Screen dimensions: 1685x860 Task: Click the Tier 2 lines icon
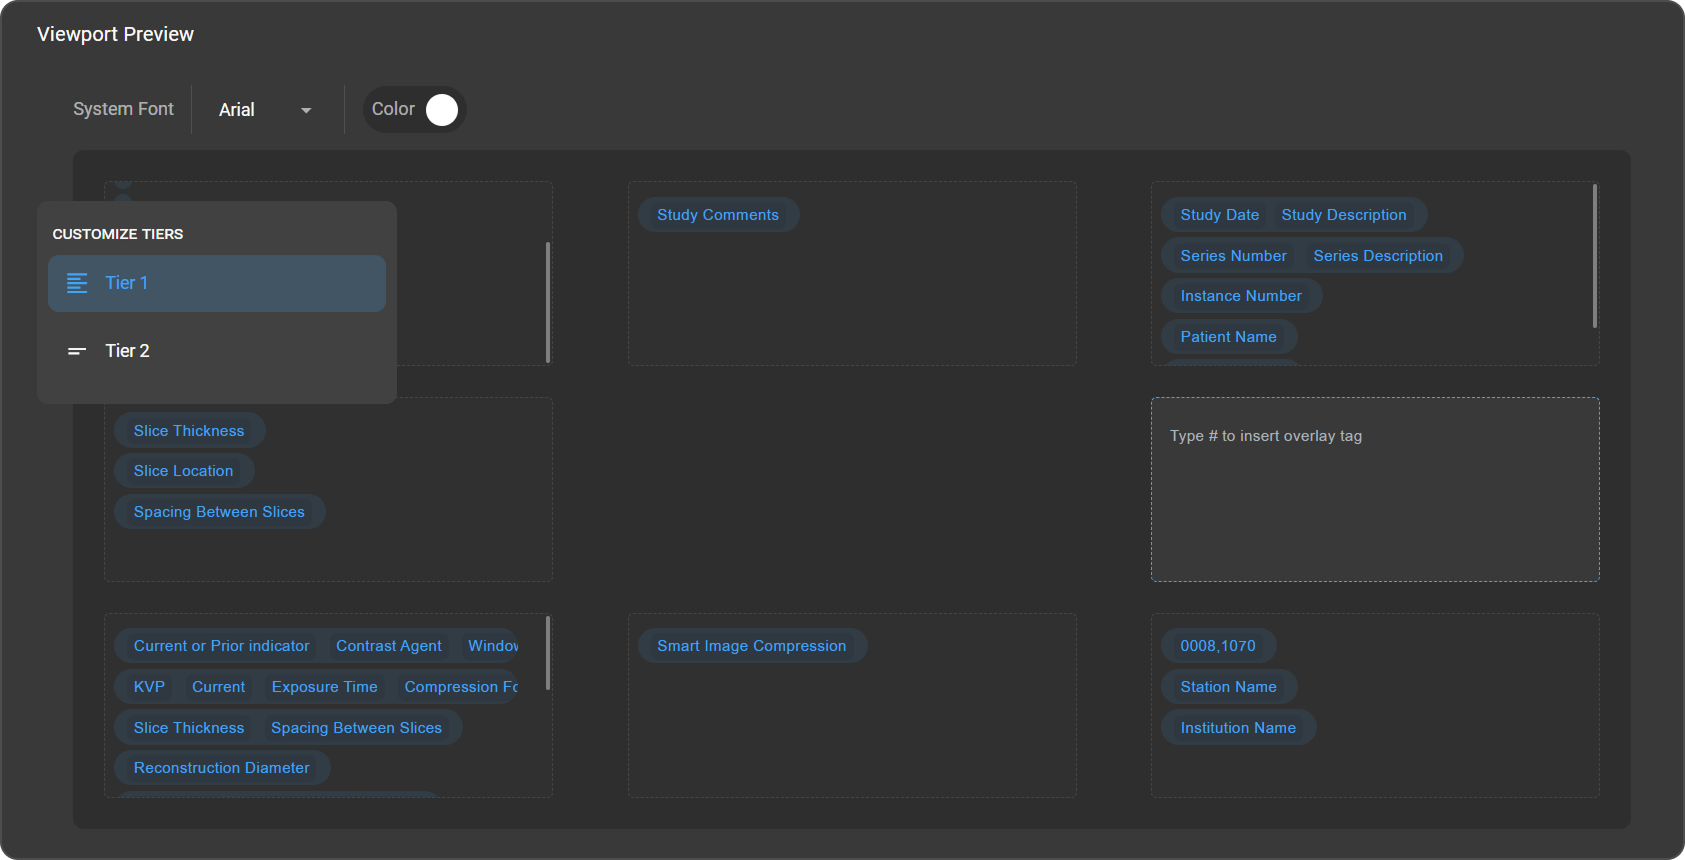point(77,351)
